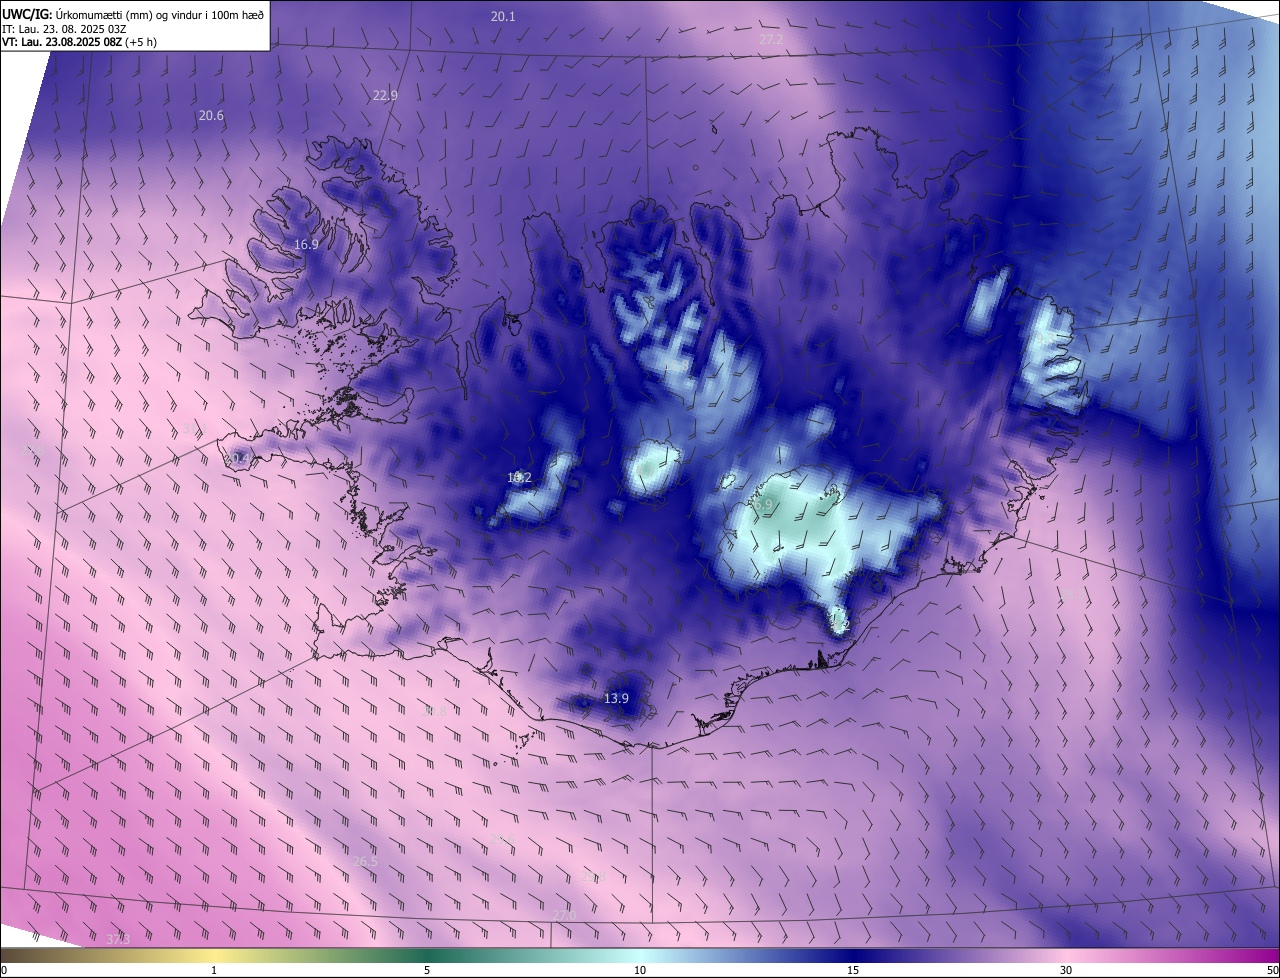
Task: Click the 26.5 value label in the southwest sea
Action: click(x=366, y=862)
